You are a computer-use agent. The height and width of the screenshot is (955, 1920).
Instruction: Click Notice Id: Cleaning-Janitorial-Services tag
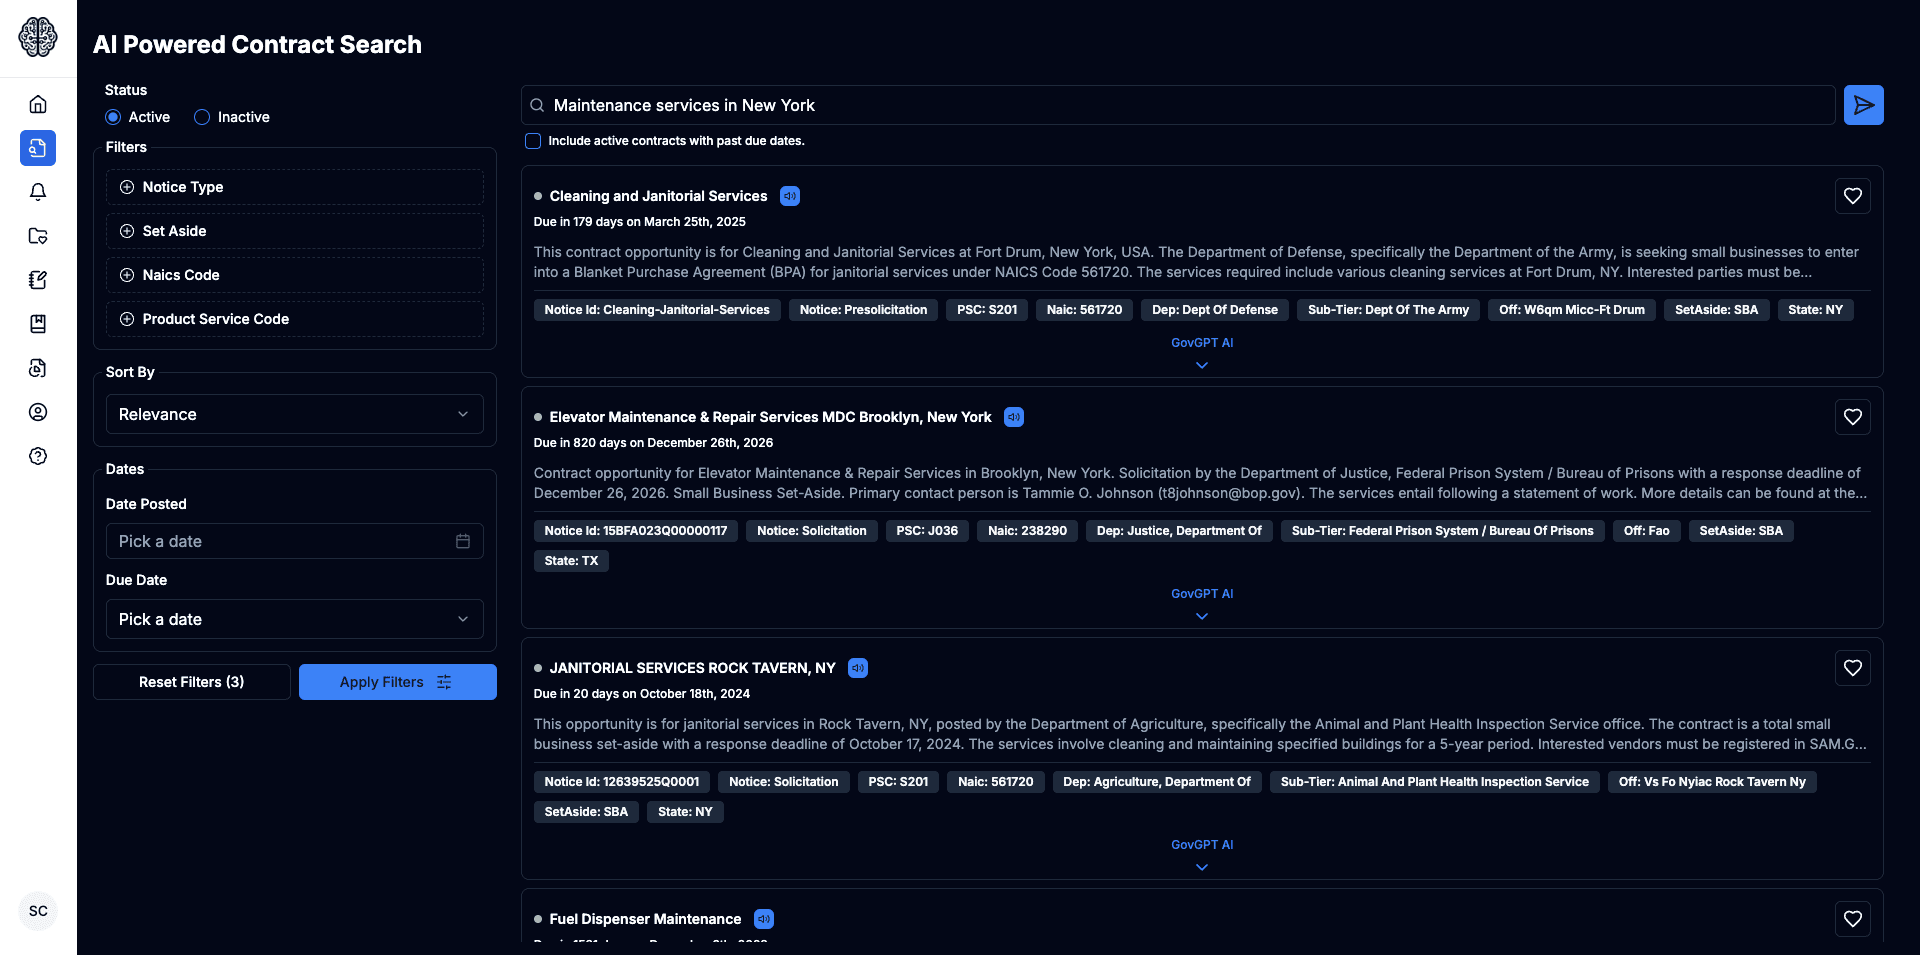[x=657, y=310]
